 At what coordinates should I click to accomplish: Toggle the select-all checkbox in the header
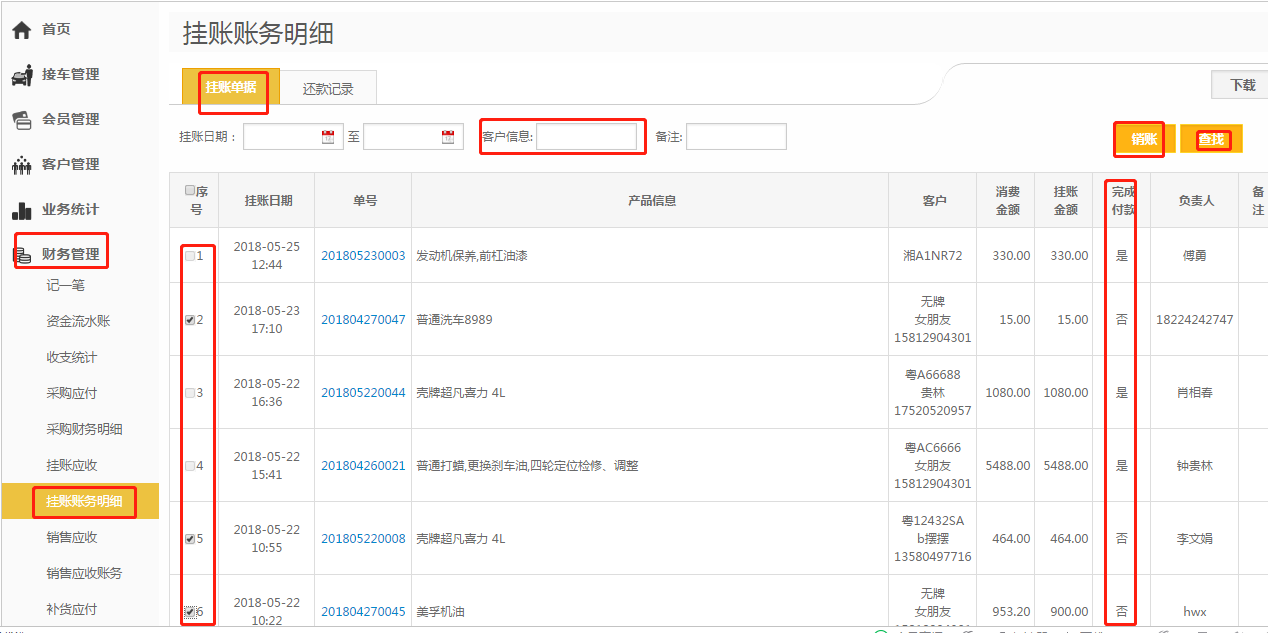pos(190,190)
